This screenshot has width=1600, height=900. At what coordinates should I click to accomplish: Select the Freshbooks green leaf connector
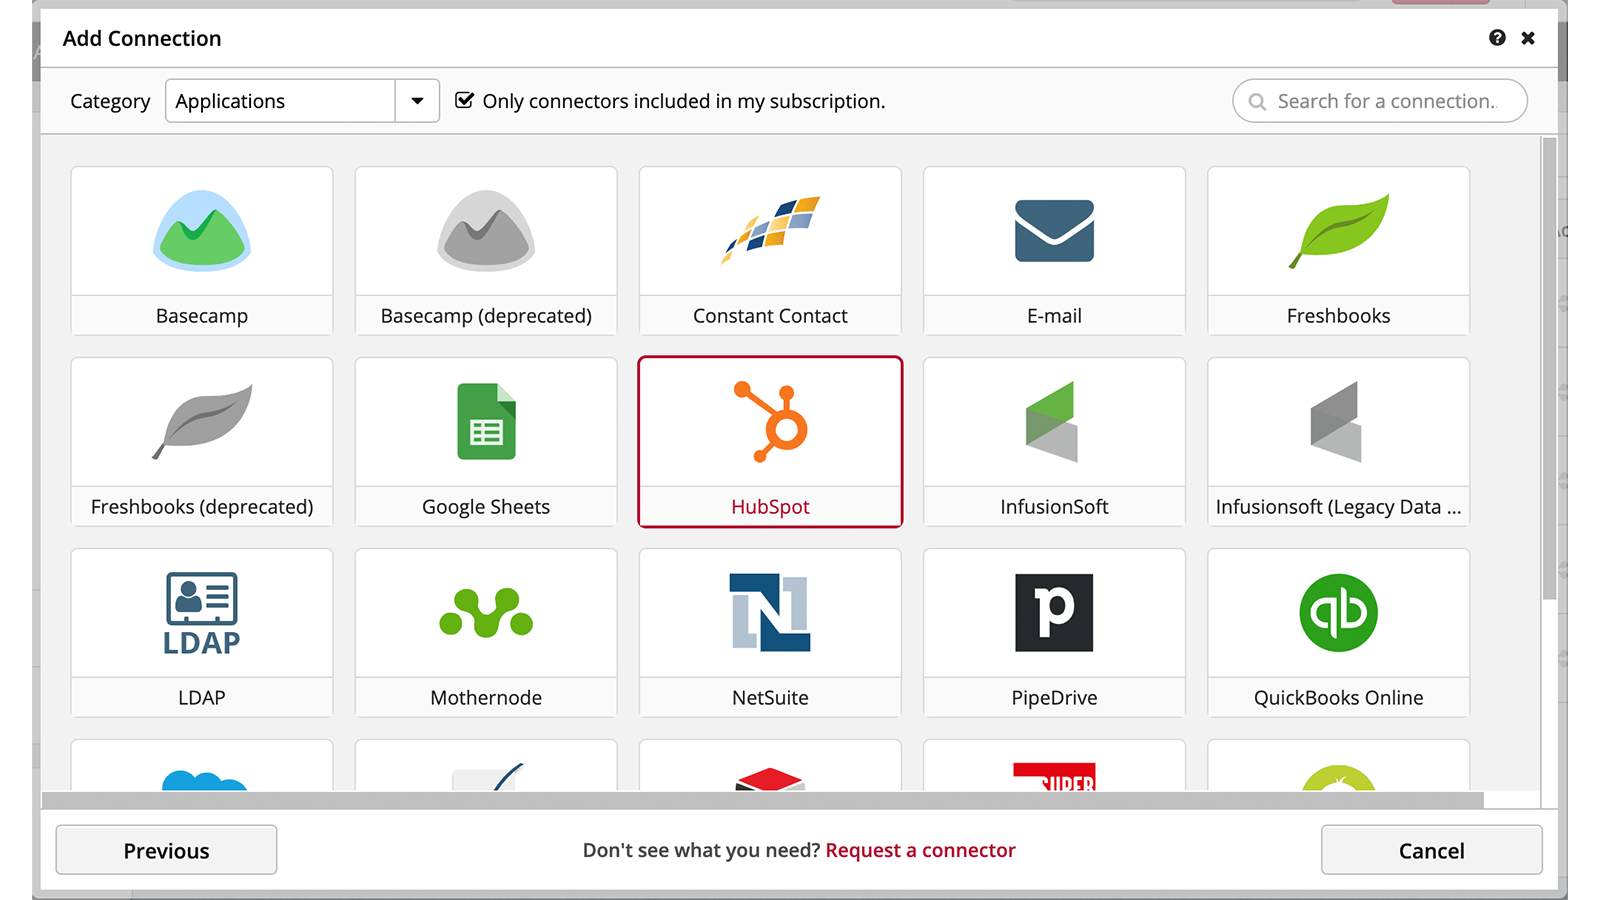(x=1338, y=232)
